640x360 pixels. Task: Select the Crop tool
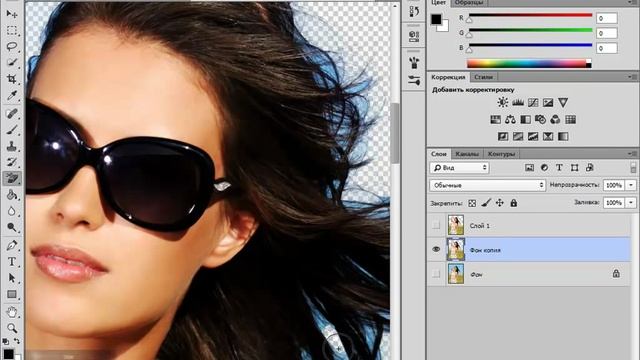click(x=11, y=78)
